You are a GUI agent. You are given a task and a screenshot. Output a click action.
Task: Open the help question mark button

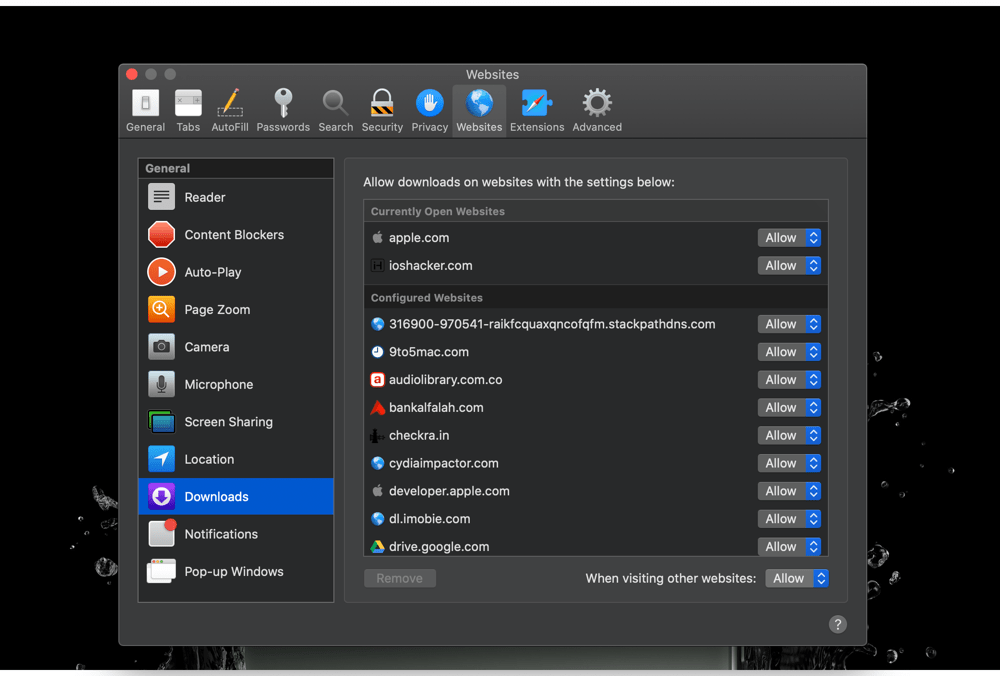coord(837,624)
